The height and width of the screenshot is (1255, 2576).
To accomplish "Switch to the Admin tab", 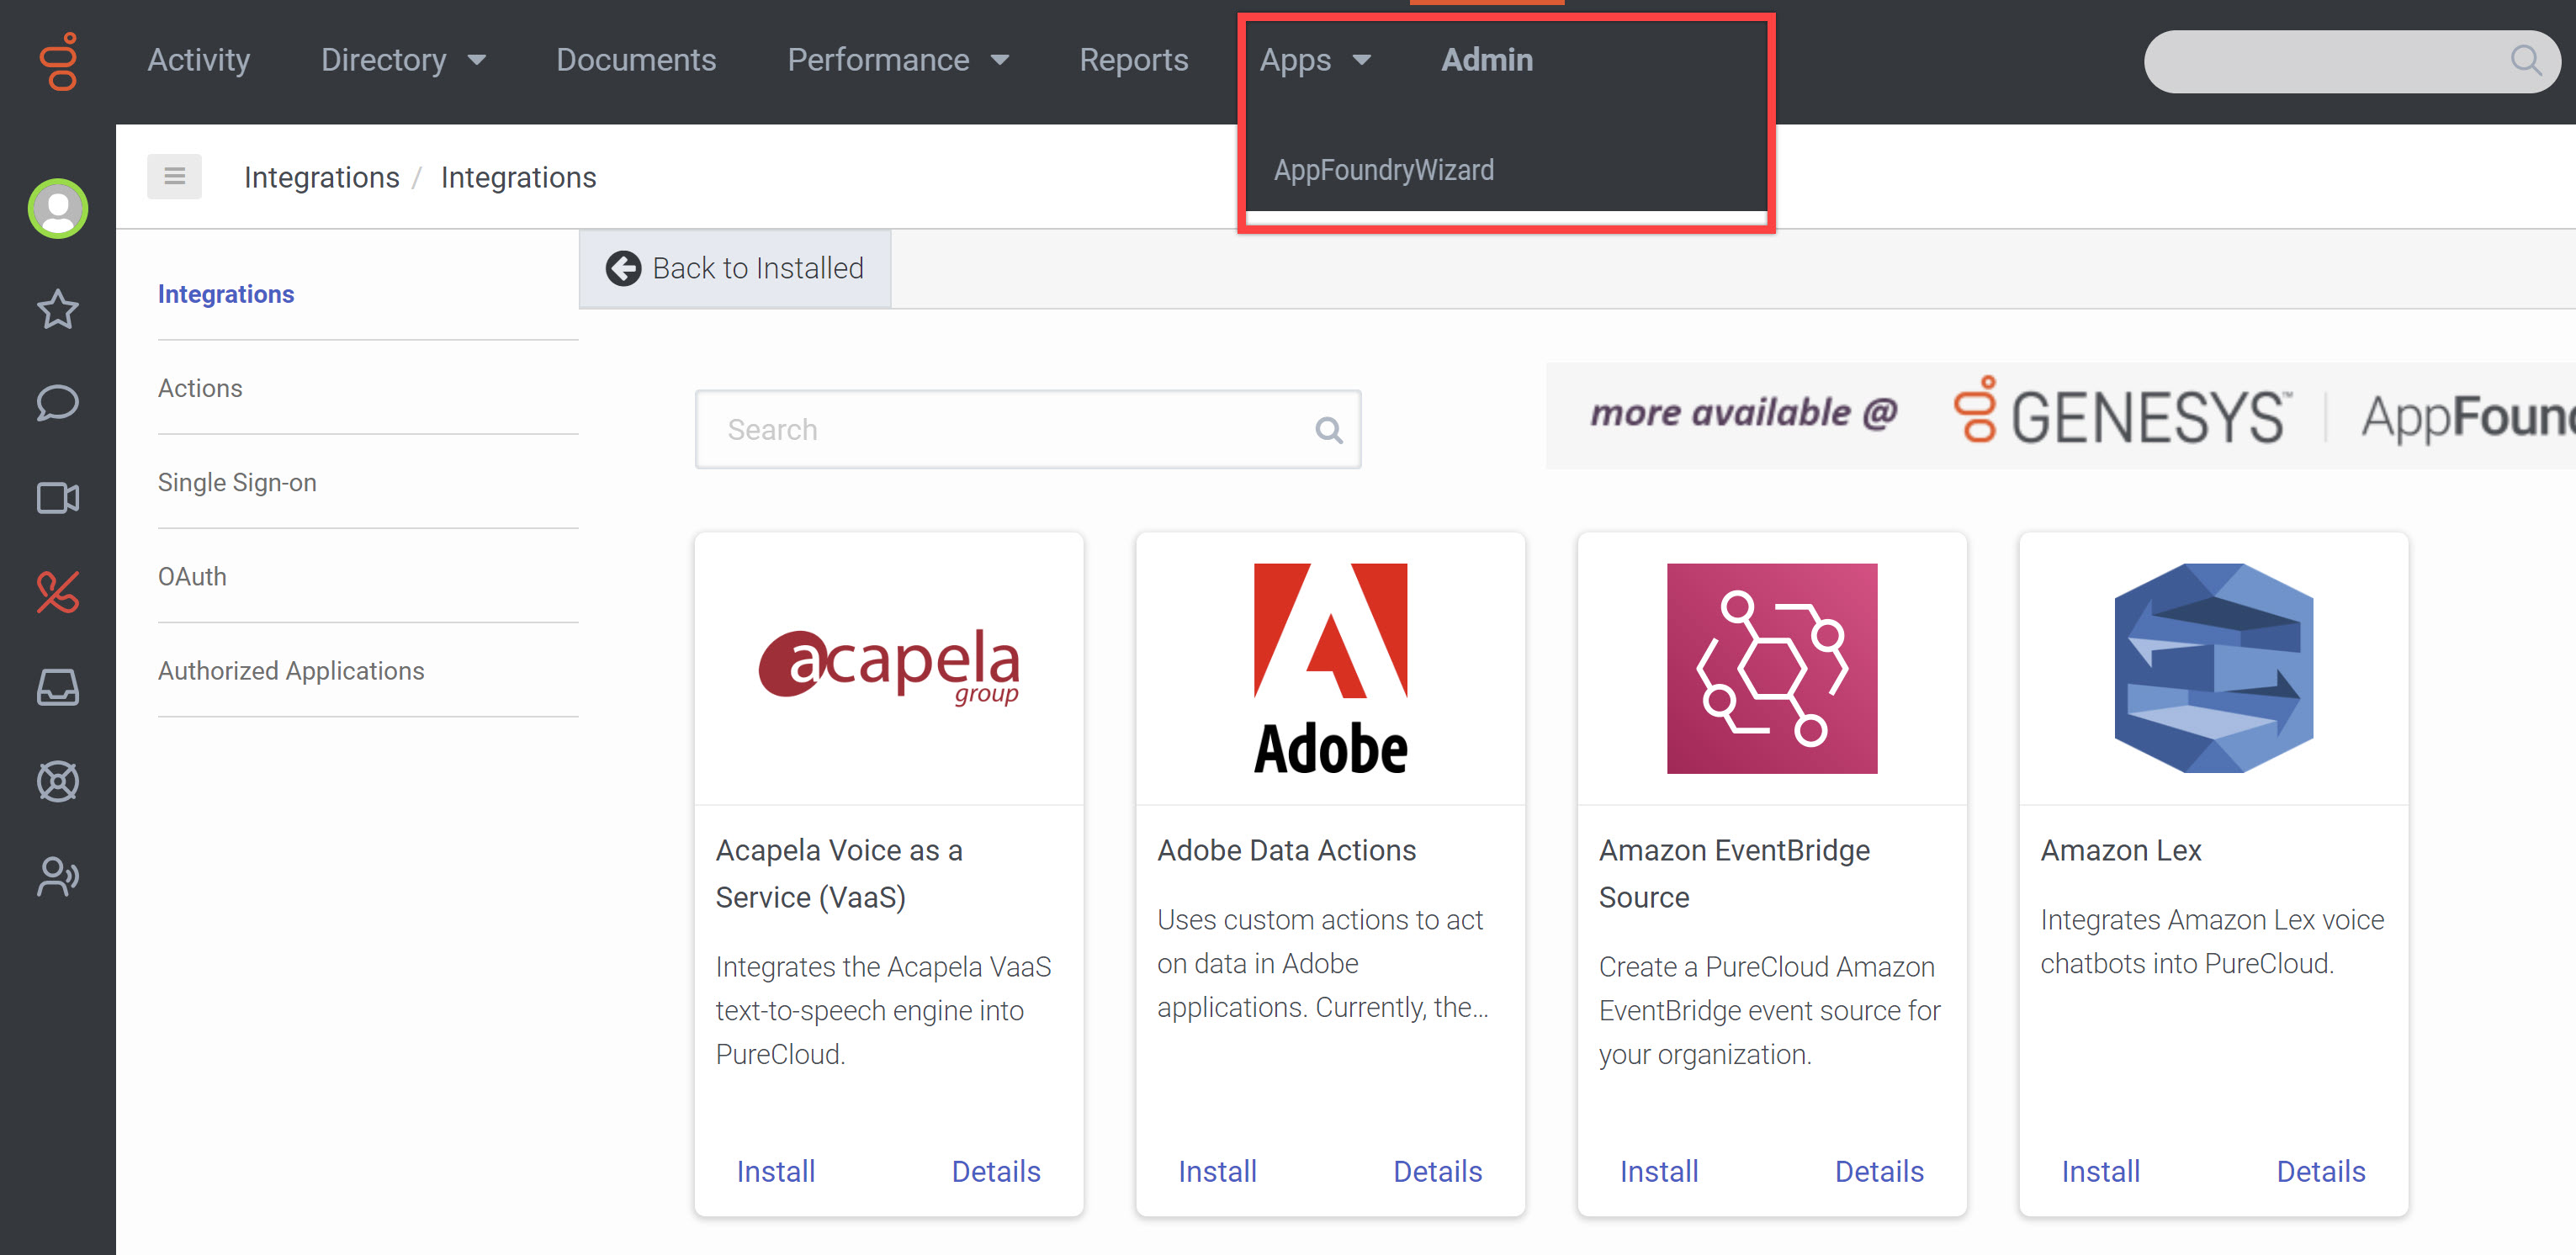I will point(1486,60).
